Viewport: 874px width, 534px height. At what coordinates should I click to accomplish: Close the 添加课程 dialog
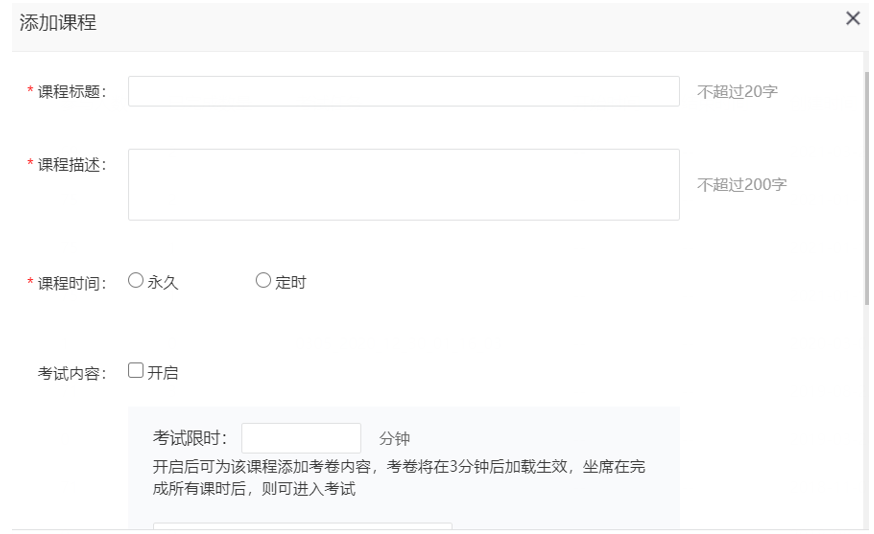point(852,19)
